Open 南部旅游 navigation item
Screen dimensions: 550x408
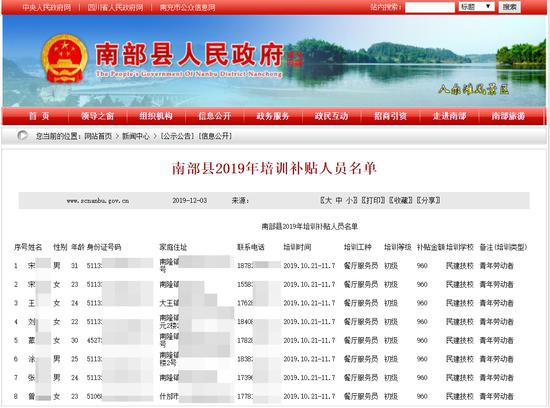508,116
